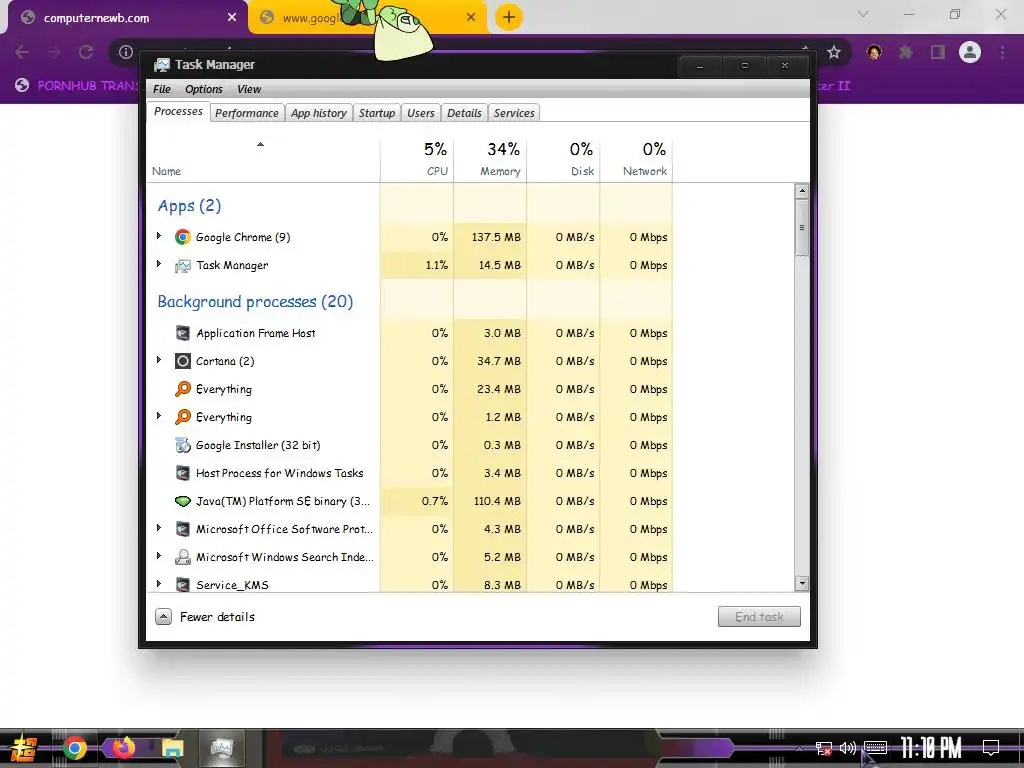Click the Java(TM) Platform SE binary icon
Screen dimensions: 1024x768
[183, 501]
